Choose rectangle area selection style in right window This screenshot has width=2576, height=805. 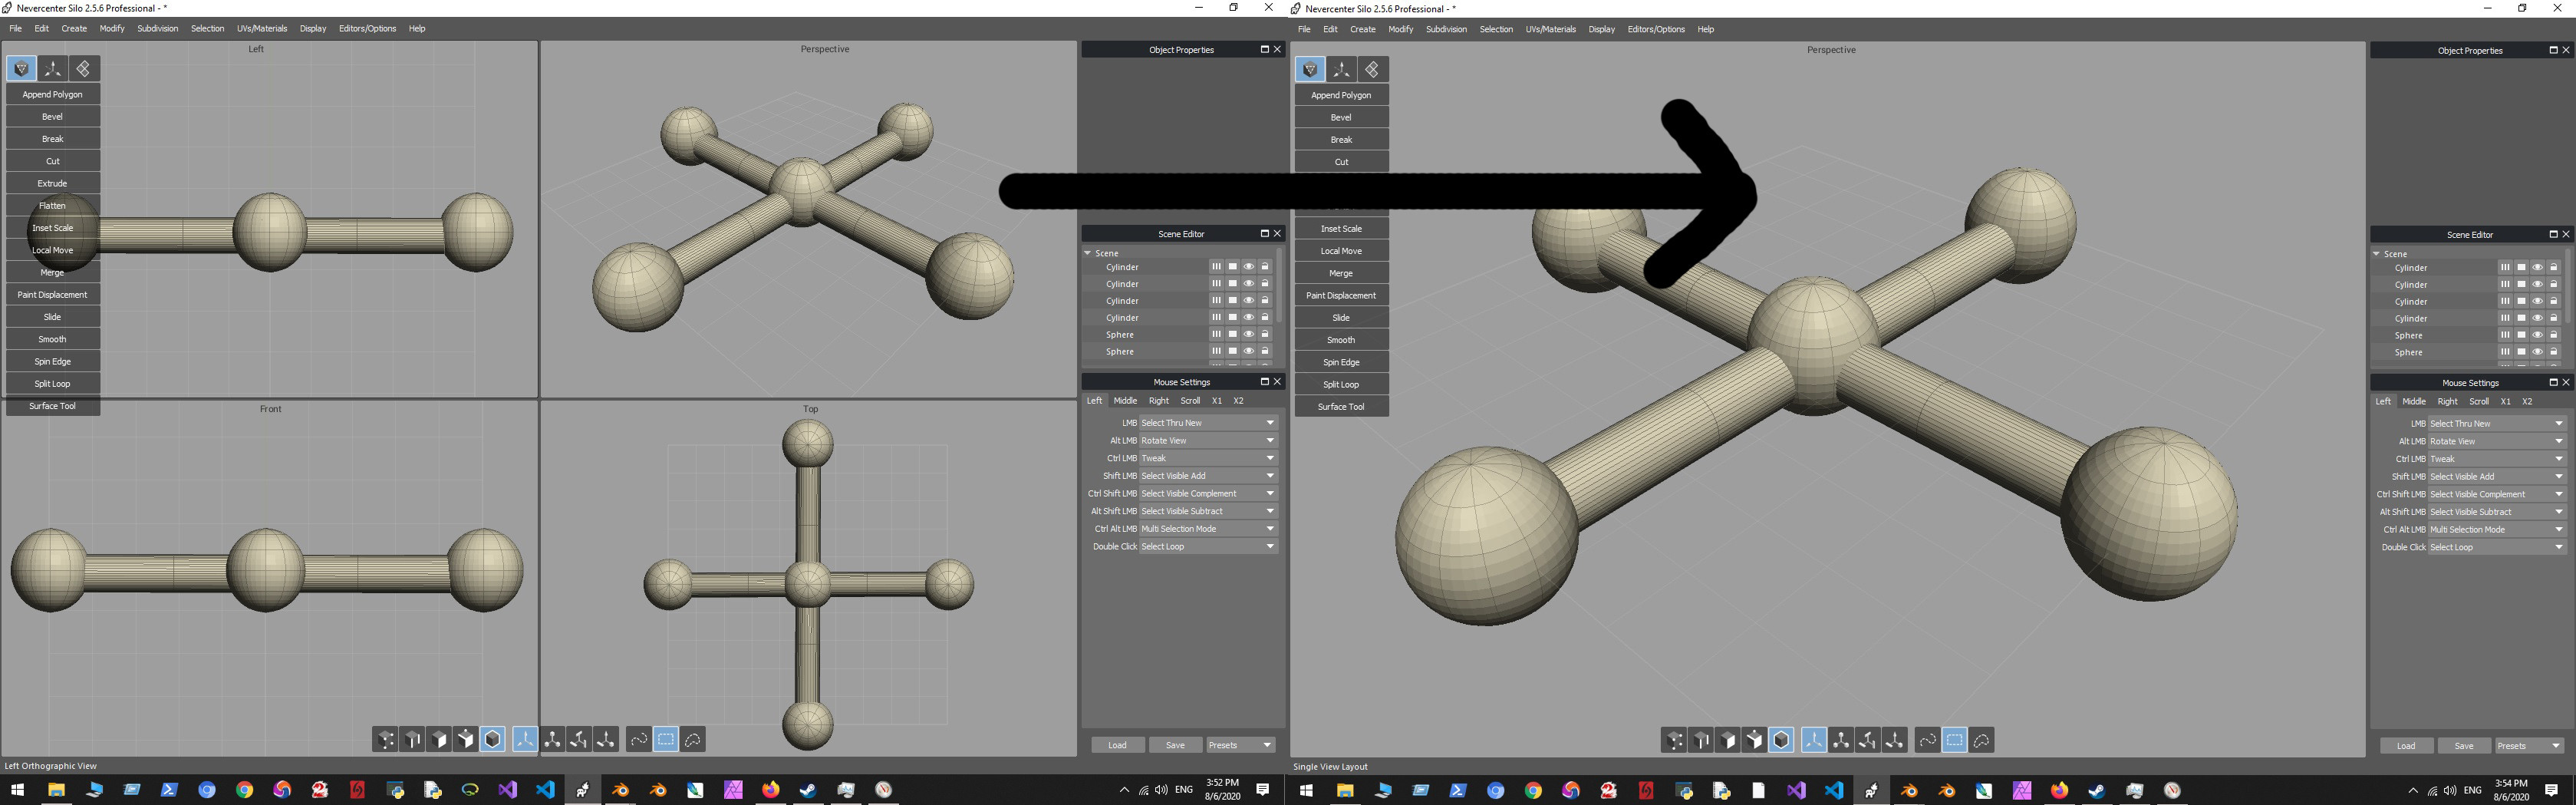point(1954,740)
